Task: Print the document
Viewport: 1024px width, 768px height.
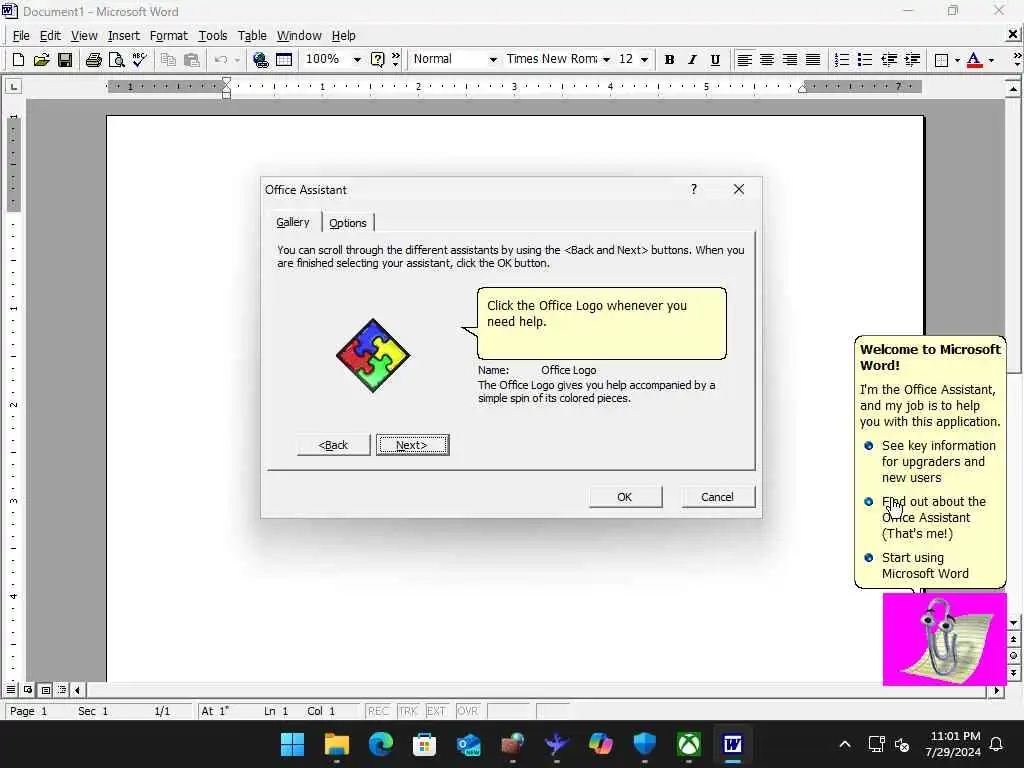Action: click(93, 60)
